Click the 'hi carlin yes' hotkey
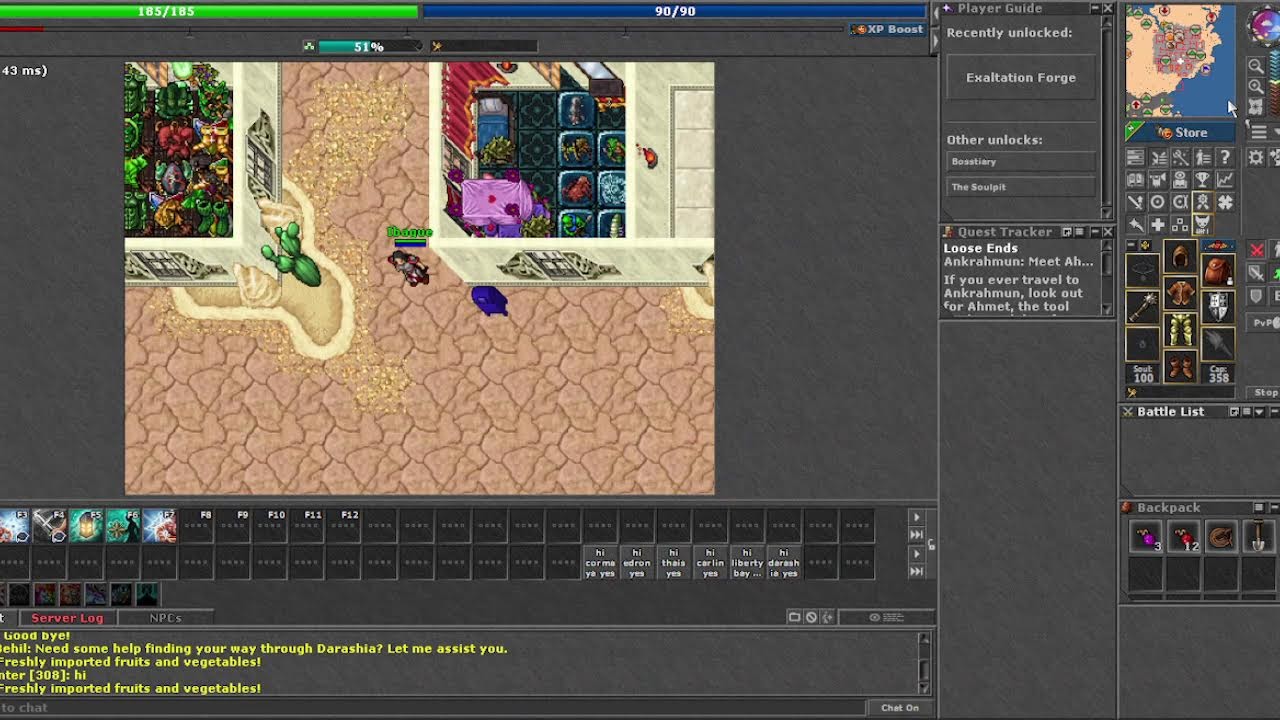1280x720 pixels. pos(710,563)
